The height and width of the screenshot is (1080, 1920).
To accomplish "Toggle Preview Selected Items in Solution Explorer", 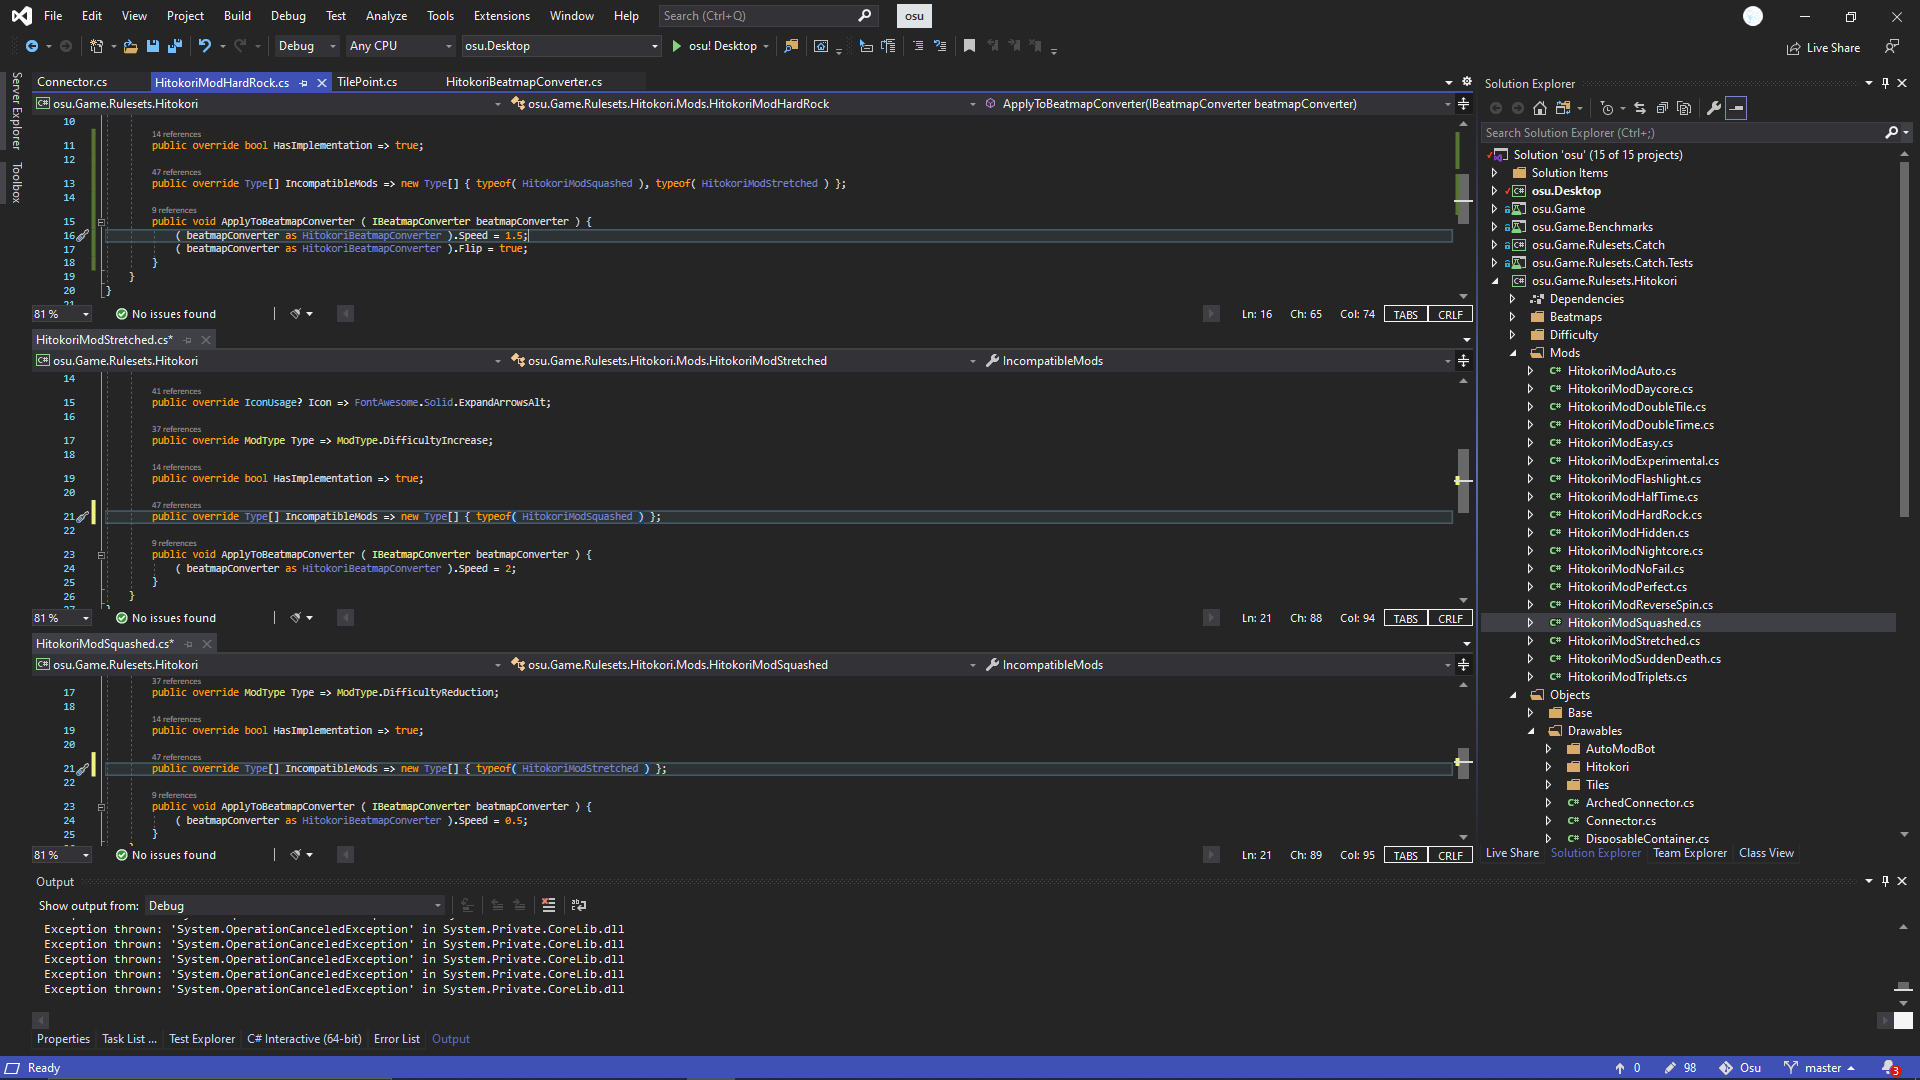I will tap(1737, 108).
